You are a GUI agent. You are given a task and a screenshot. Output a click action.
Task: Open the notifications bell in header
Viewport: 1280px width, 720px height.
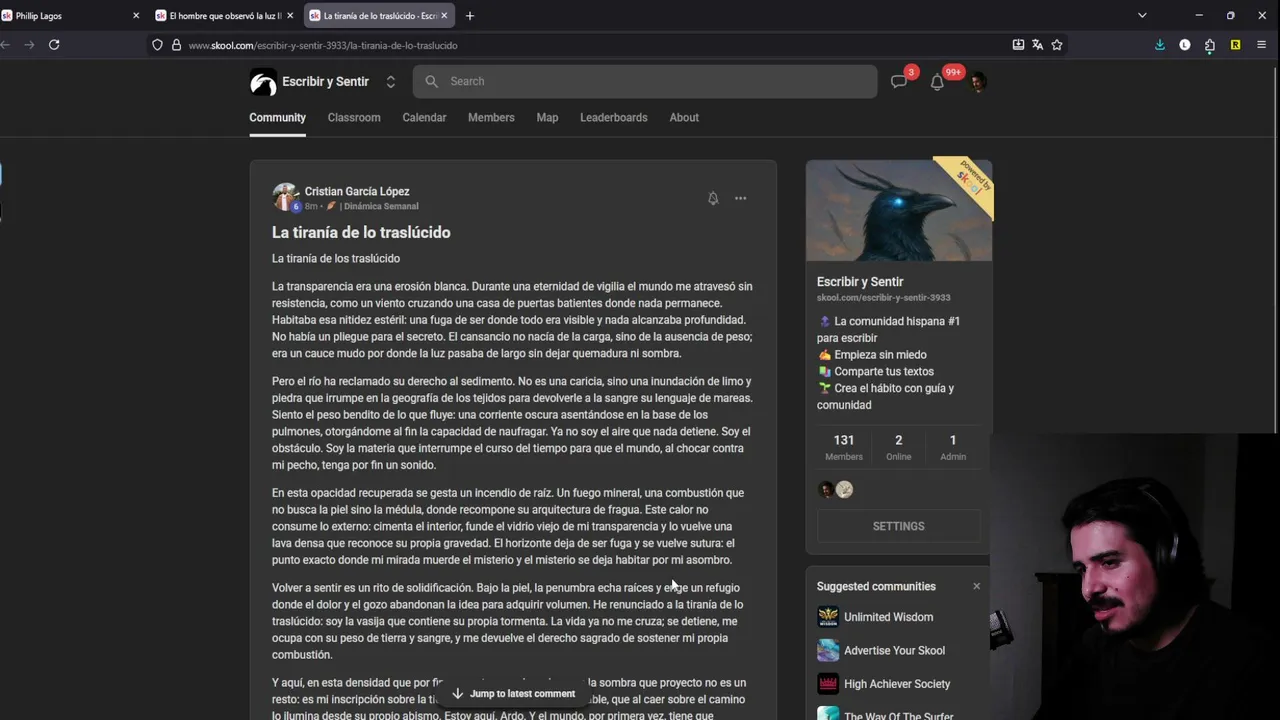tap(937, 82)
